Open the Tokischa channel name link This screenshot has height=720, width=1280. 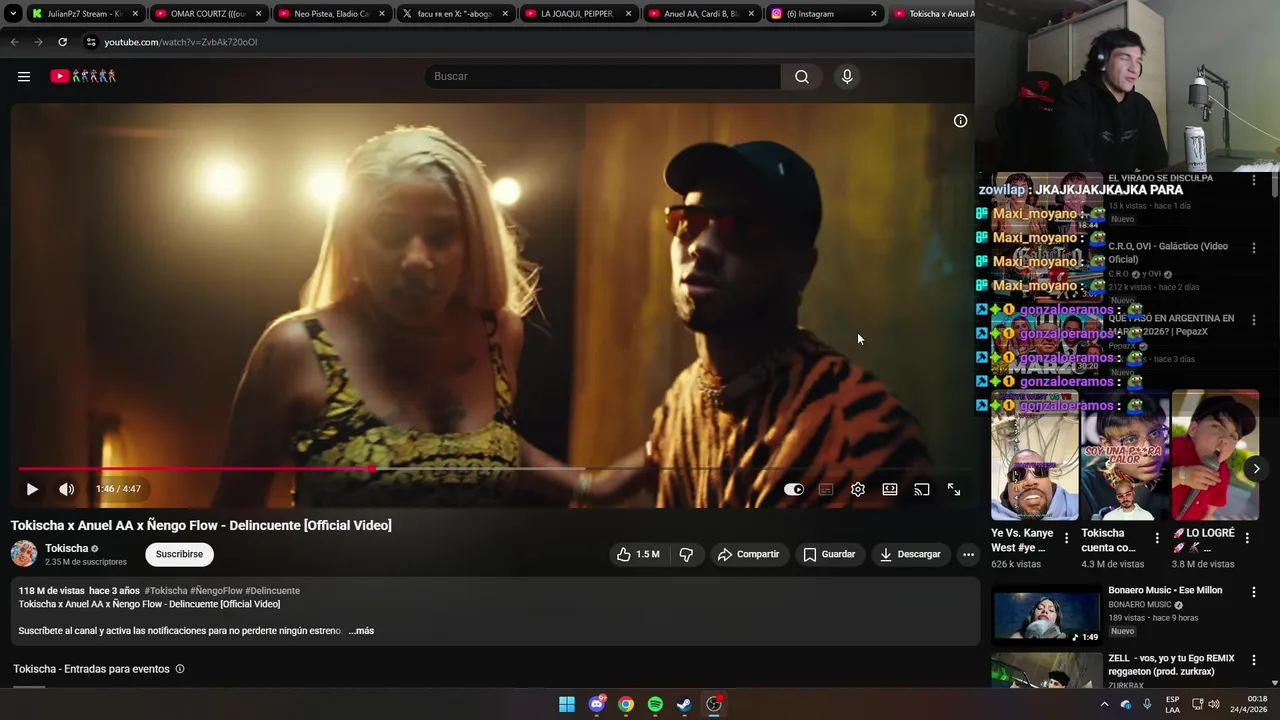click(66, 548)
